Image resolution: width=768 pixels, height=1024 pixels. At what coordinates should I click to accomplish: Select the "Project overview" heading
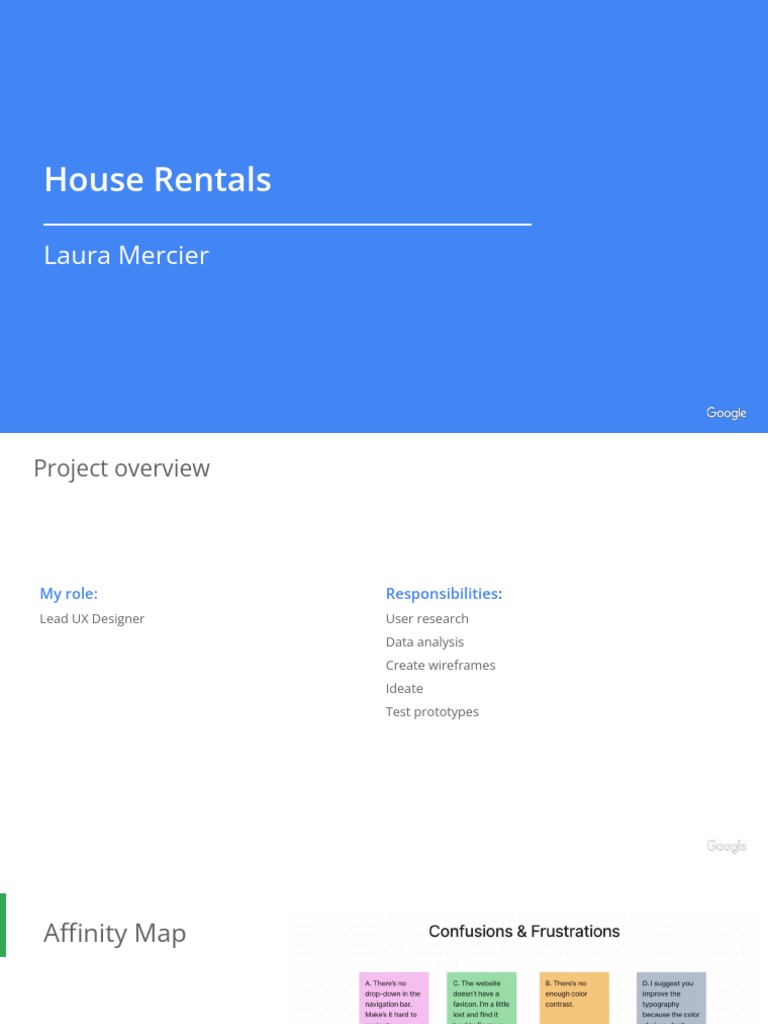(121, 468)
